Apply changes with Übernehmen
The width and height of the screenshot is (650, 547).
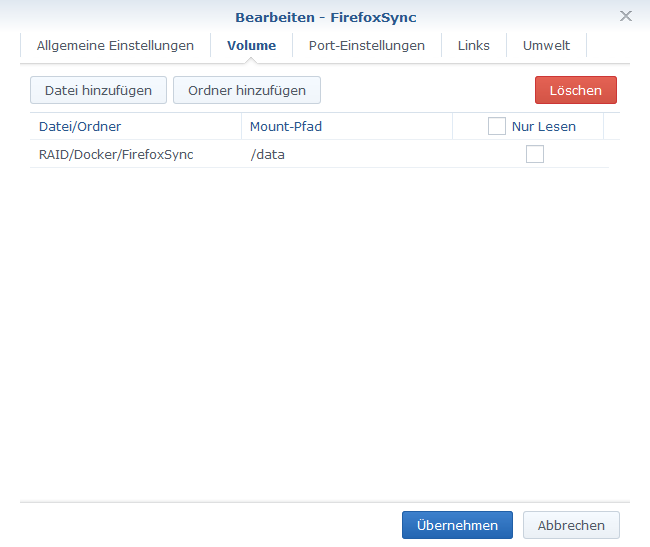pyautogui.click(x=457, y=525)
